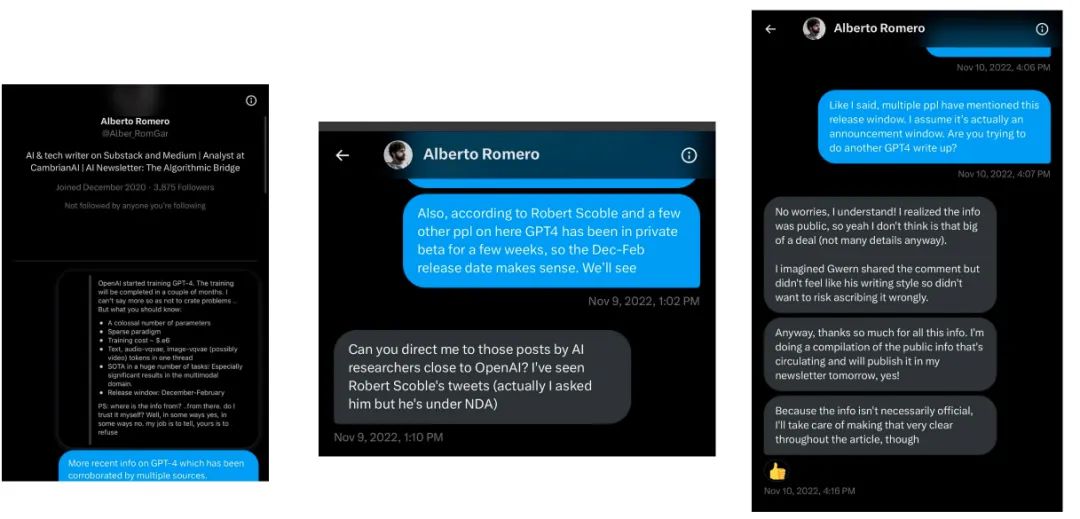
Task: Select the 'No worries, I understand!' message
Action: [x=880, y=255]
